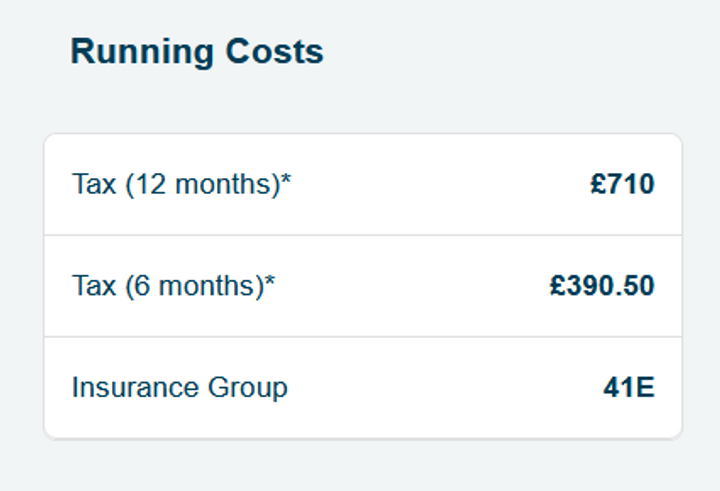Click the £710 tax value
720x491 pixels.
(x=622, y=184)
